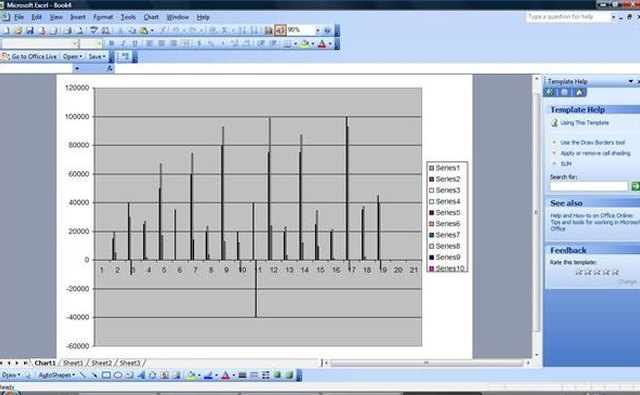Select the Oval drawing tool
The width and height of the screenshot is (640, 395).
pos(118,375)
